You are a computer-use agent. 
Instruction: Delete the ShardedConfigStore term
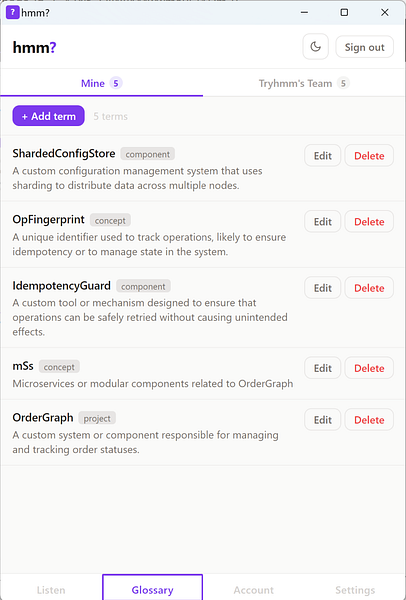pos(369,156)
